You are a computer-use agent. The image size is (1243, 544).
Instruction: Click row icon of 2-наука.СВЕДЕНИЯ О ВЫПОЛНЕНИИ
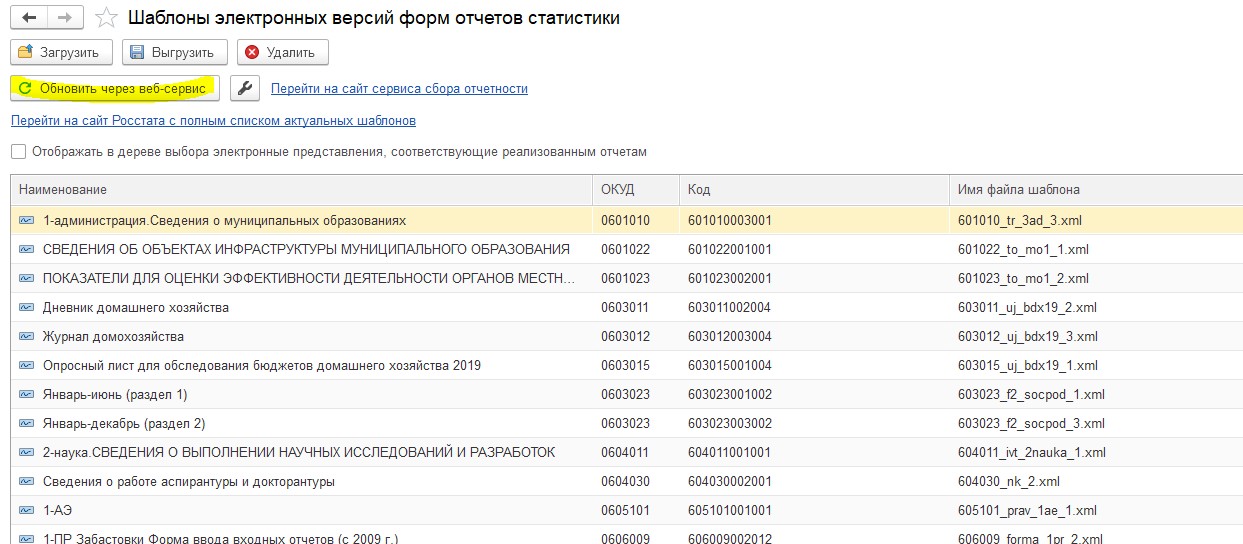click(x=27, y=452)
